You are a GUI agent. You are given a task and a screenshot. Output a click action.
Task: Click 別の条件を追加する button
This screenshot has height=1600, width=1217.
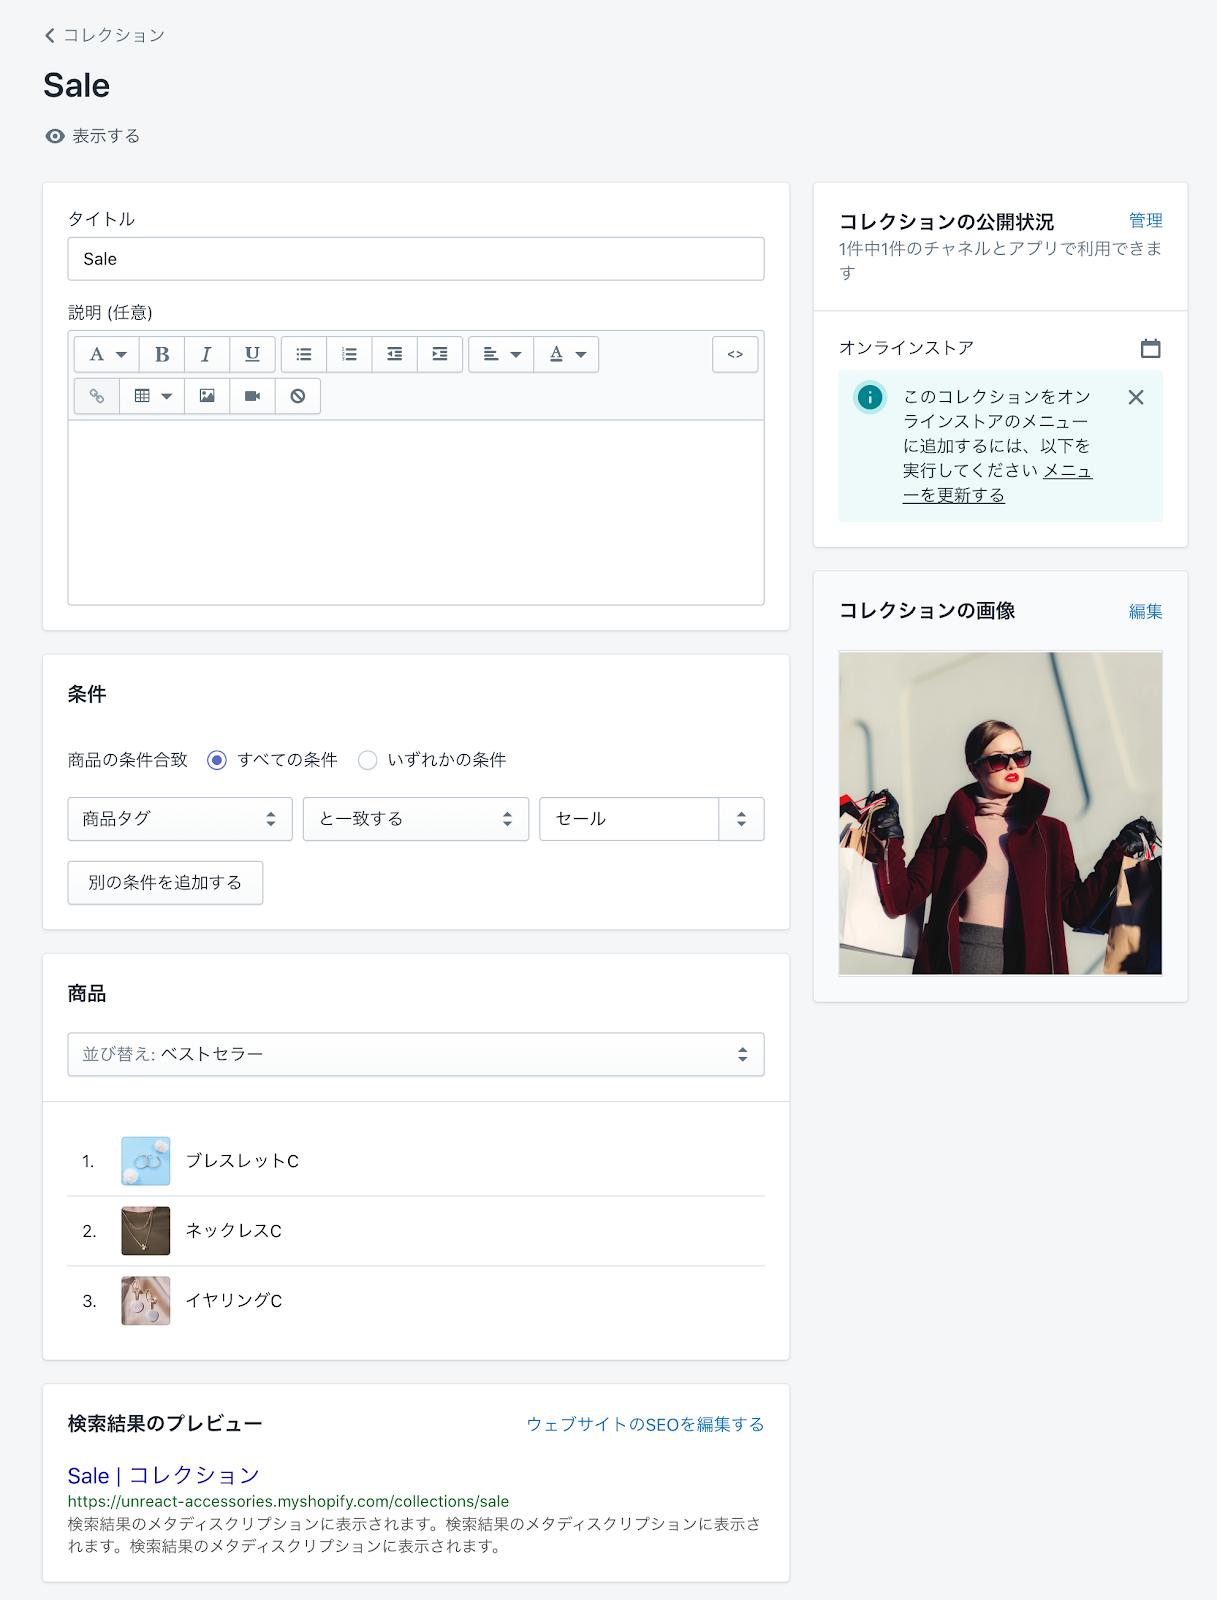click(165, 883)
